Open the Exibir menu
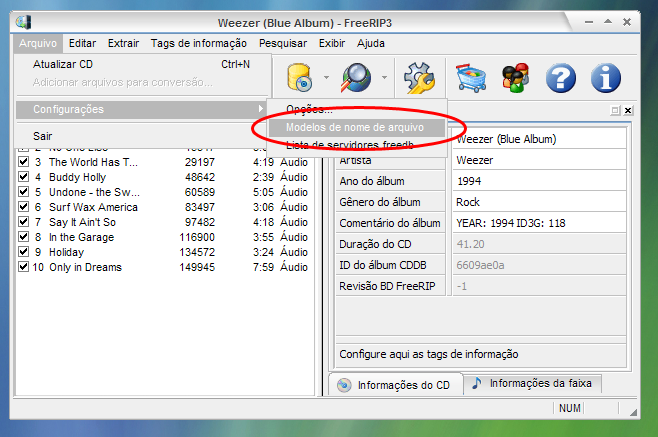The height and width of the screenshot is (437, 658). tap(332, 43)
